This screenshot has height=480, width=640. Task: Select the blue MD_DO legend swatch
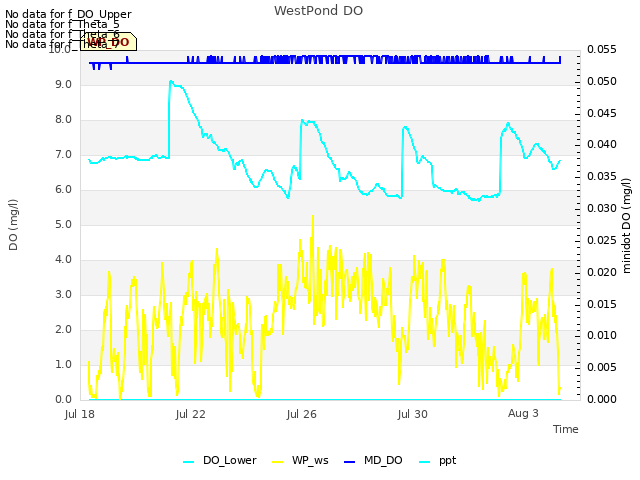350,462
